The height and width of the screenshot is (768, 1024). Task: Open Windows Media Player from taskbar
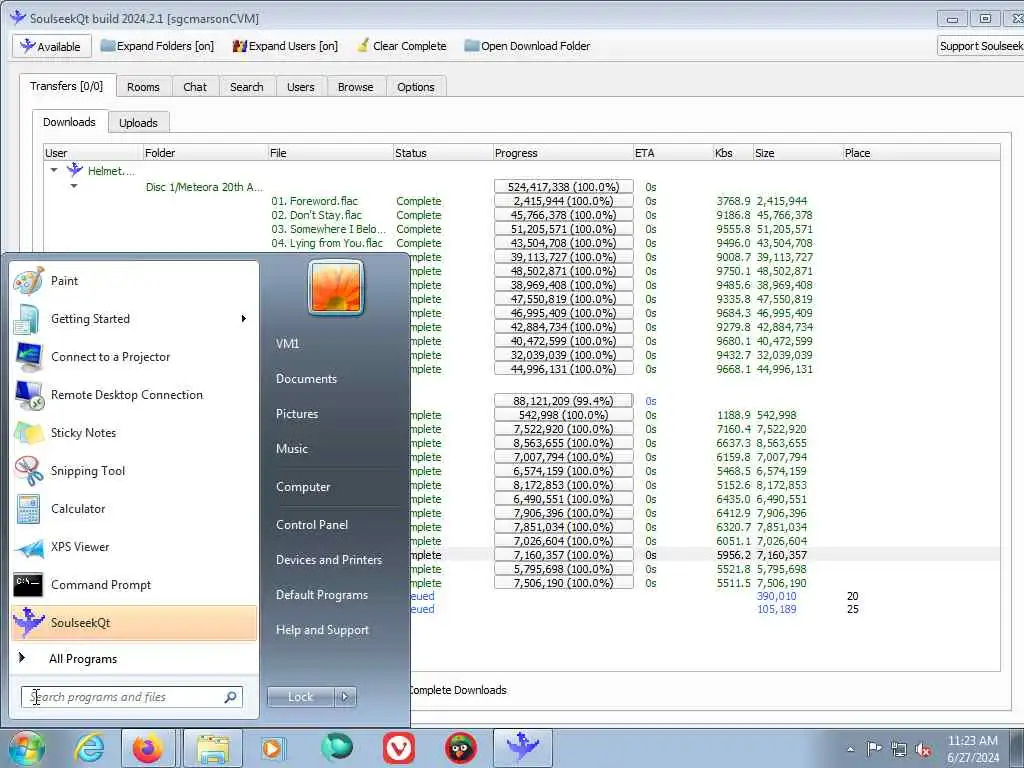tap(272, 748)
